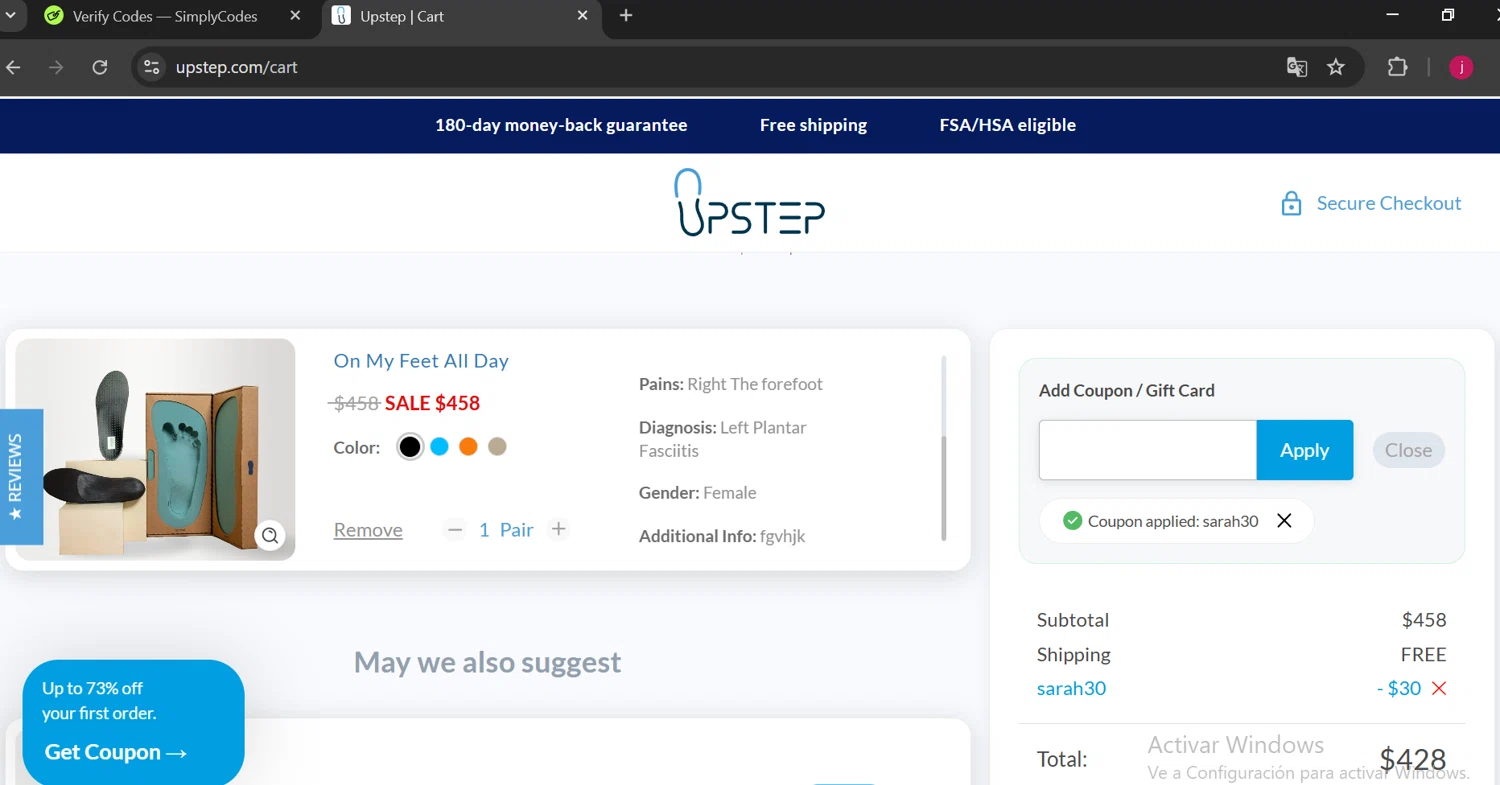Open the browser extensions puzzle icon
This screenshot has width=1500, height=785.
[1397, 67]
